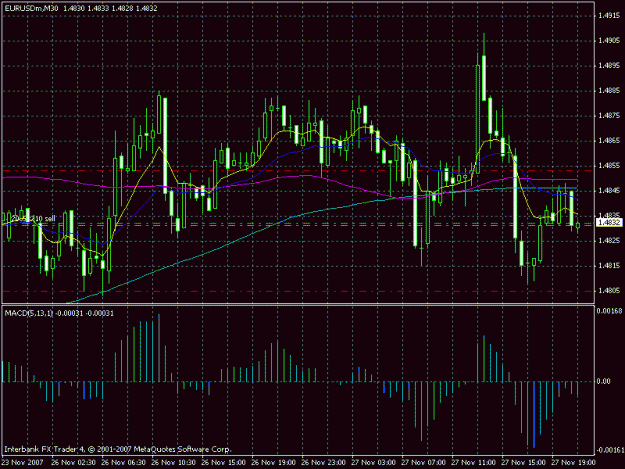Select the highlighted current price marker 1.4832
Screen dimensions: 625x469
coord(609,222)
